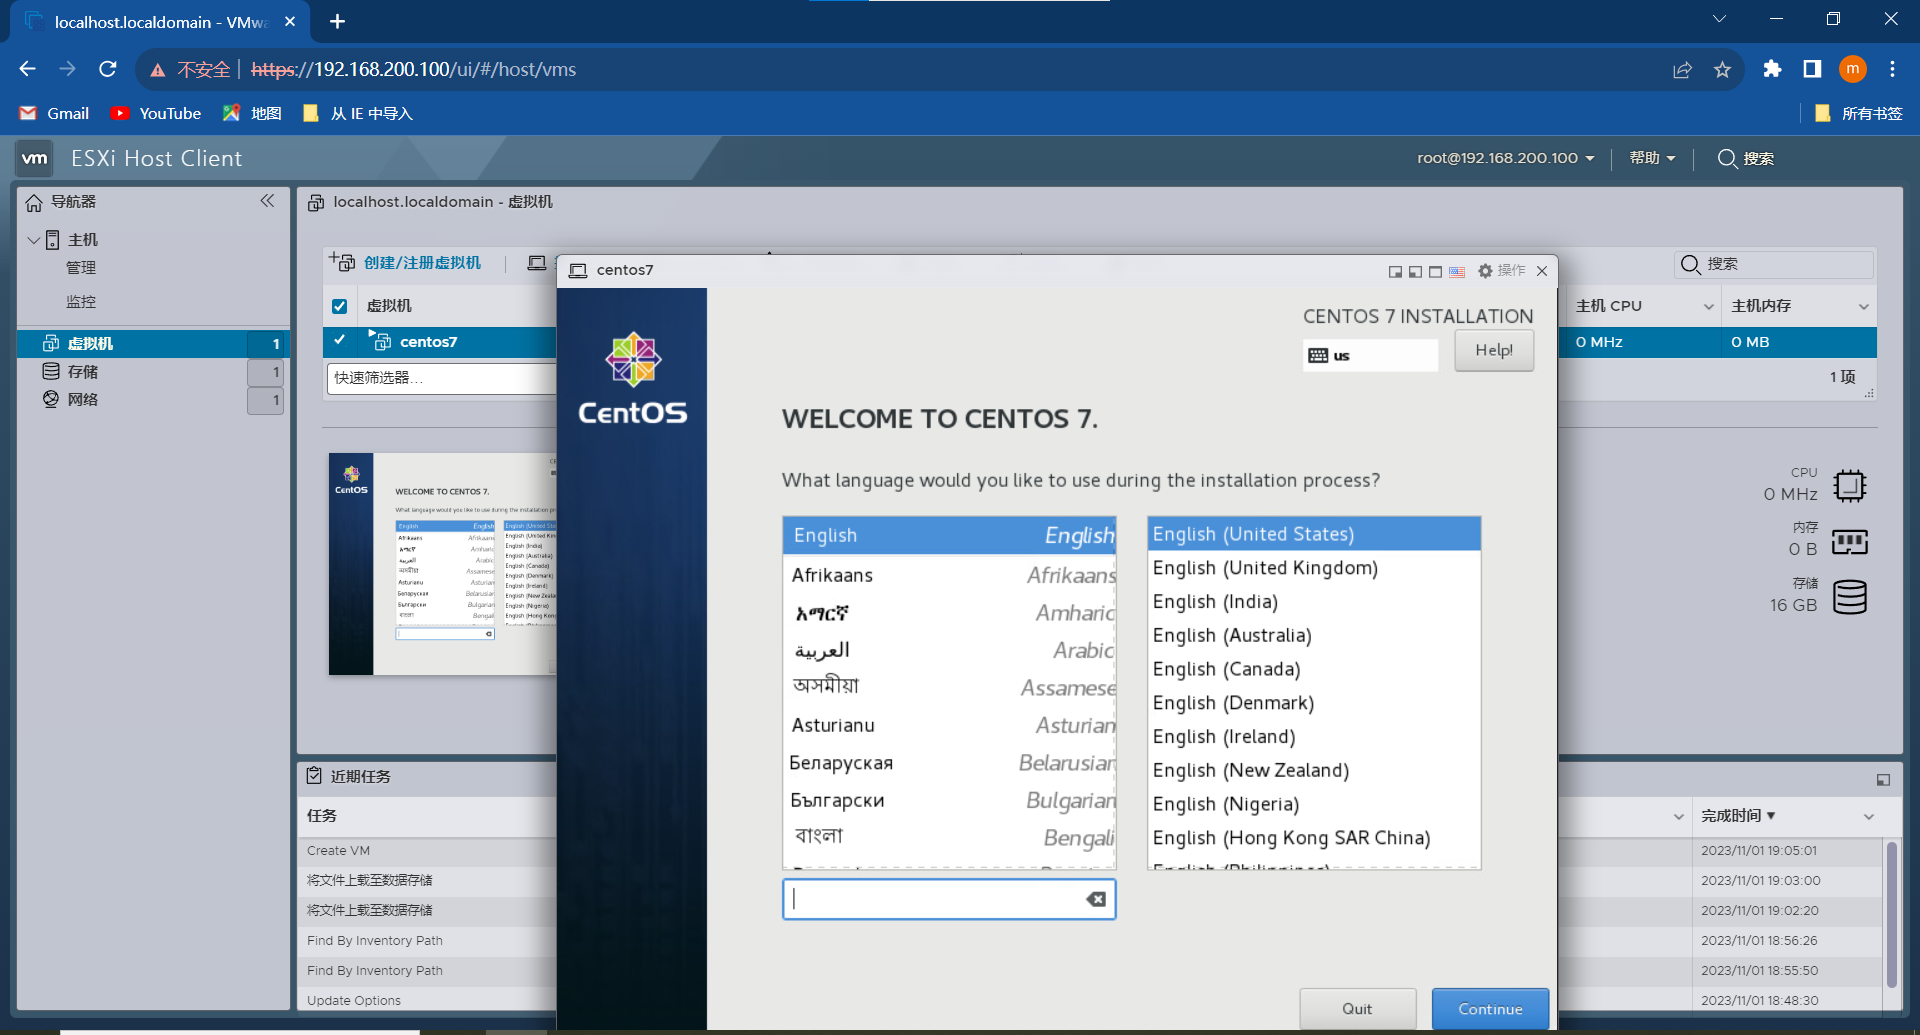Collapse the navigator panel with double-chevron
The image size is (1920, 1035).
tap(267, 201)
